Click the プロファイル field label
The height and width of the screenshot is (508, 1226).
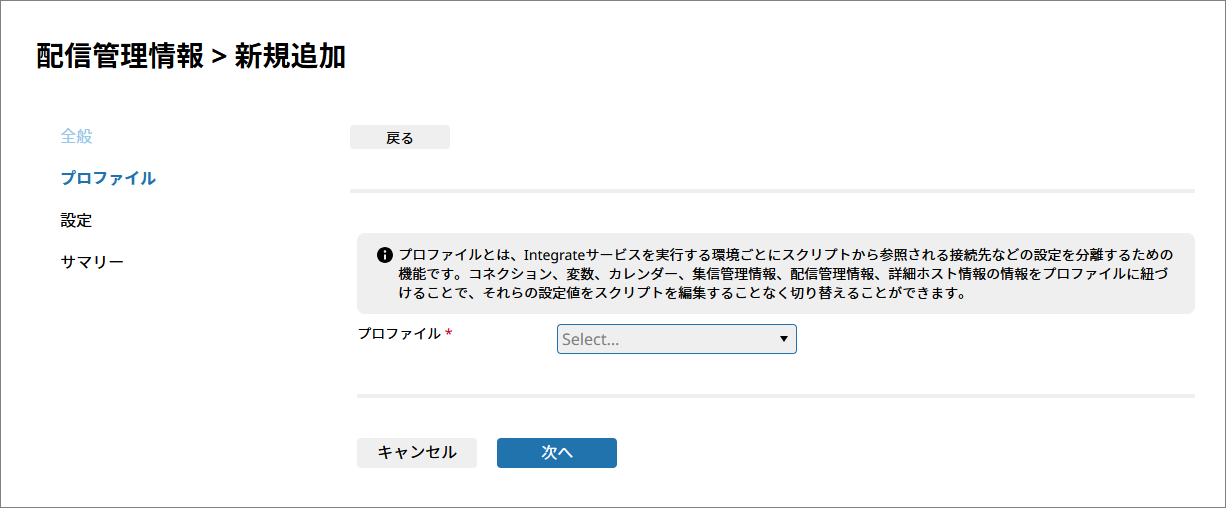pyautogui.click(x=399, y=333)
